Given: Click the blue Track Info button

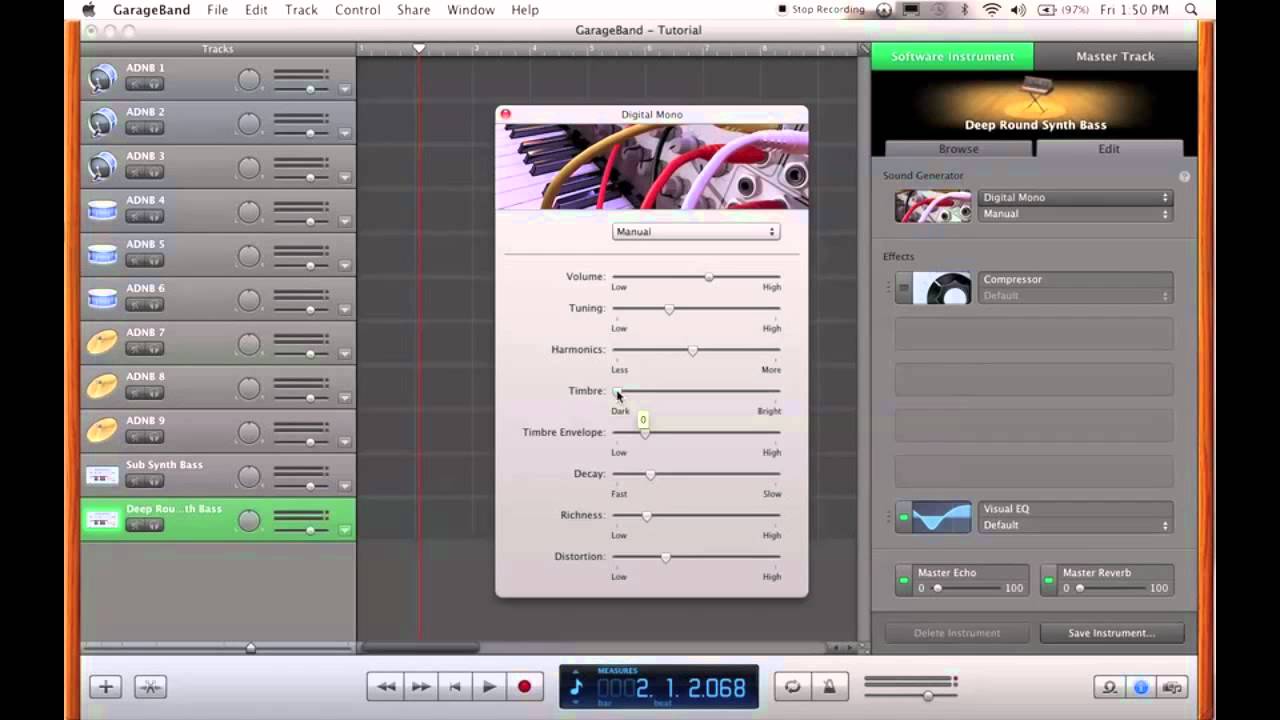Looking at the screenshot, I should click(1141, 687).
